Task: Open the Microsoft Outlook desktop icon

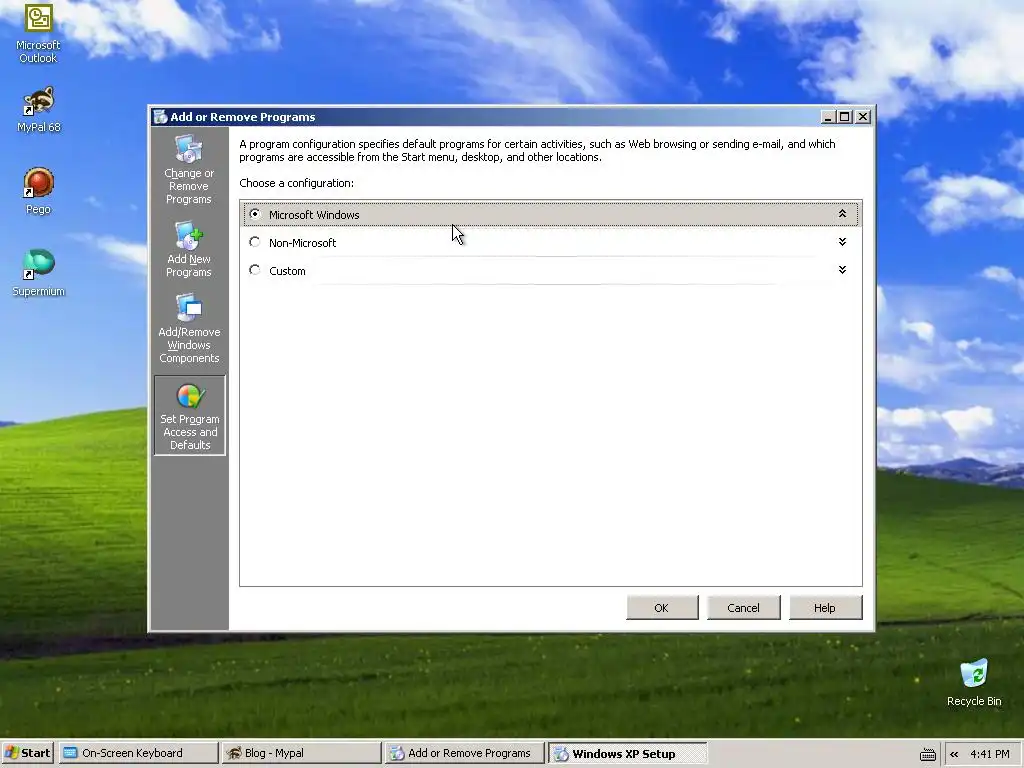Action: click(x=39, y=34)
